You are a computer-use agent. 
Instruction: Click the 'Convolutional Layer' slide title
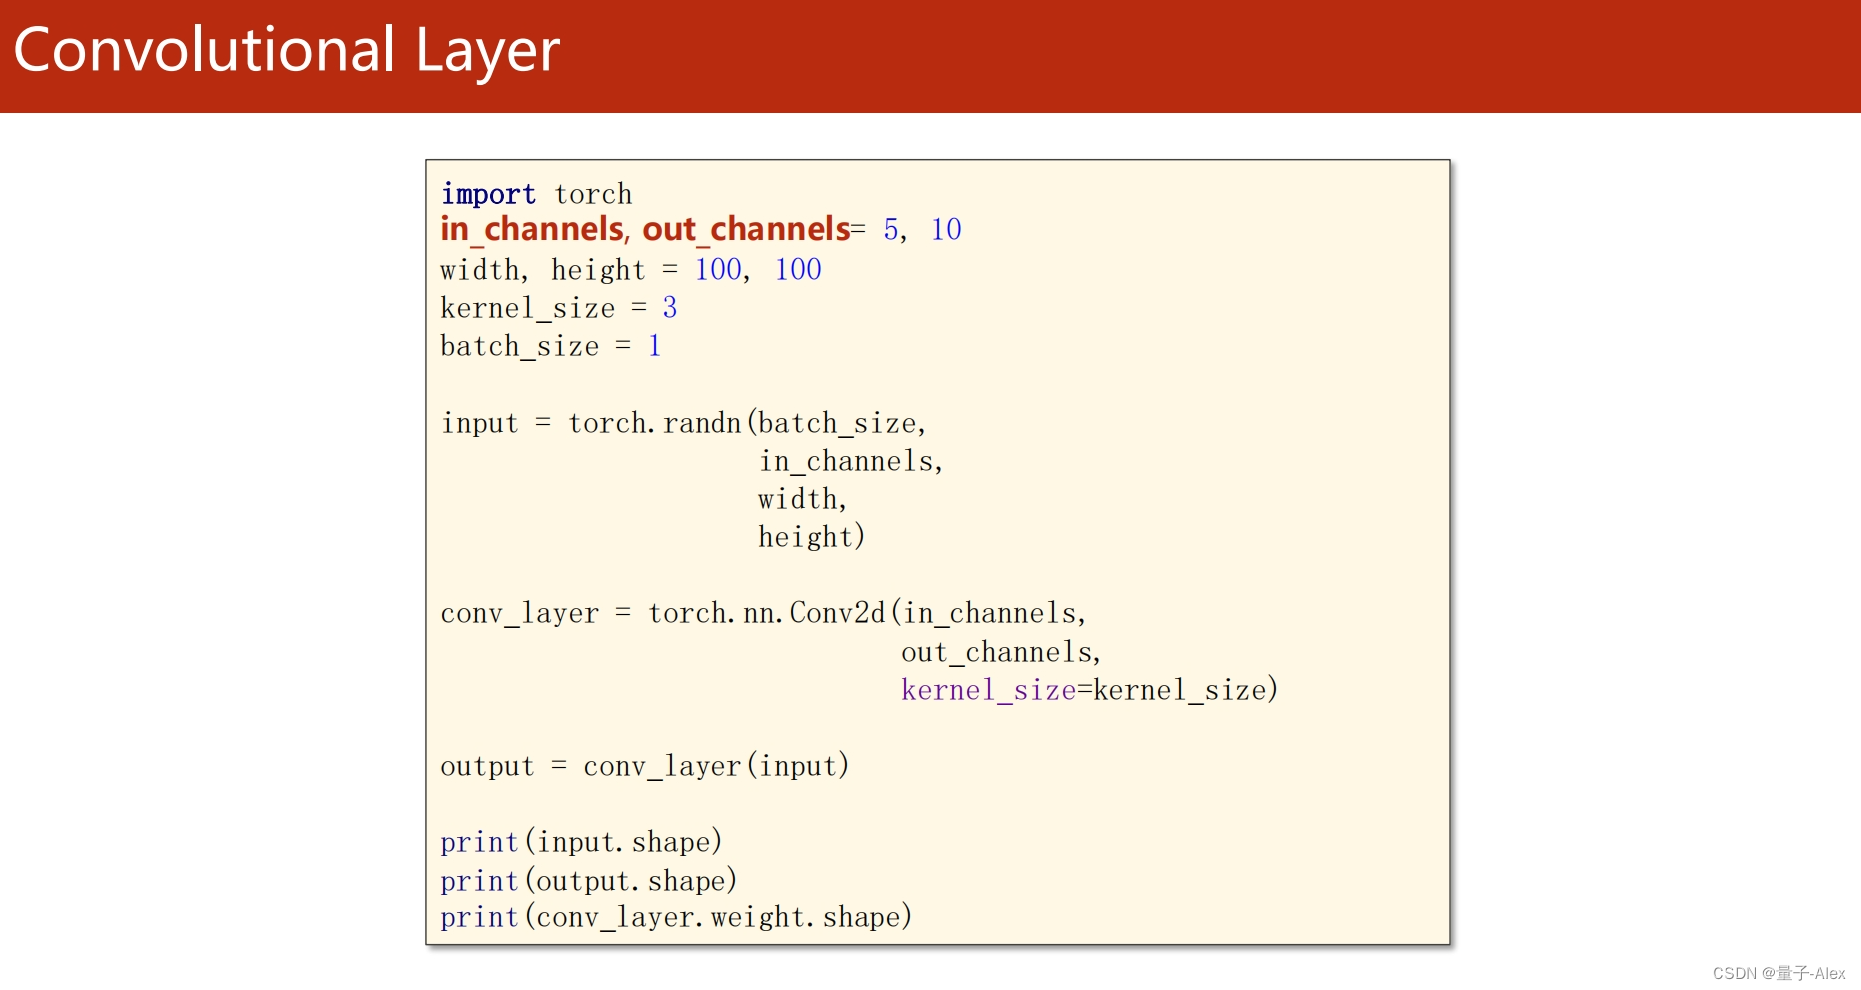[x=287, y=51]
